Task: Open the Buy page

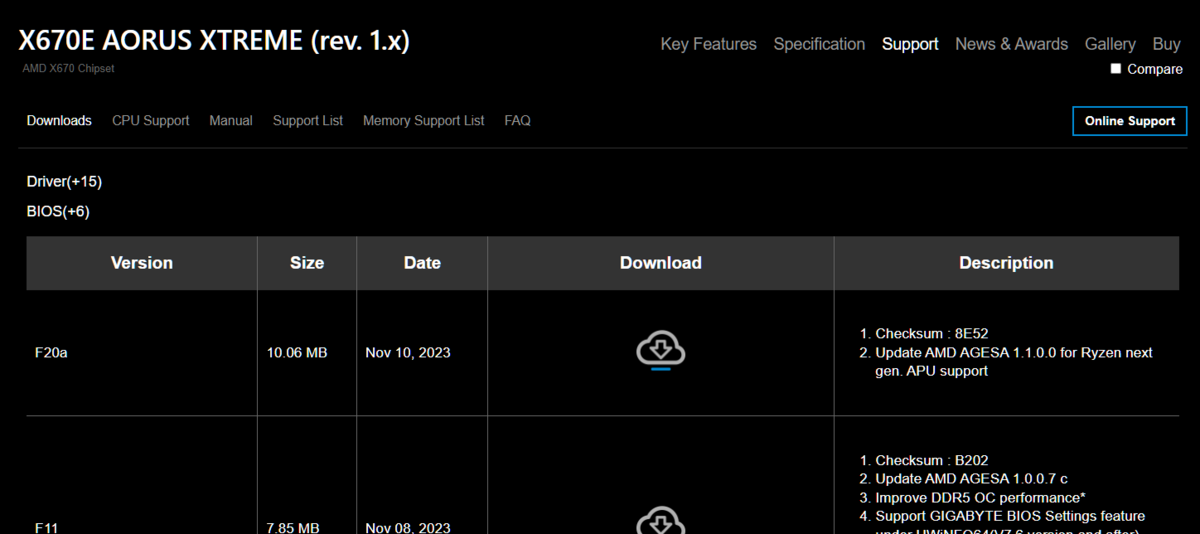Action: pos(1166,44)
